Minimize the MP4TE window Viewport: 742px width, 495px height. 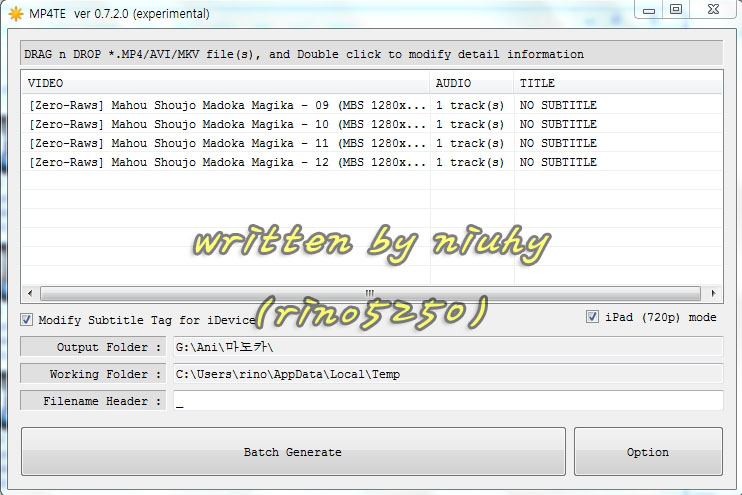[649, 9]
